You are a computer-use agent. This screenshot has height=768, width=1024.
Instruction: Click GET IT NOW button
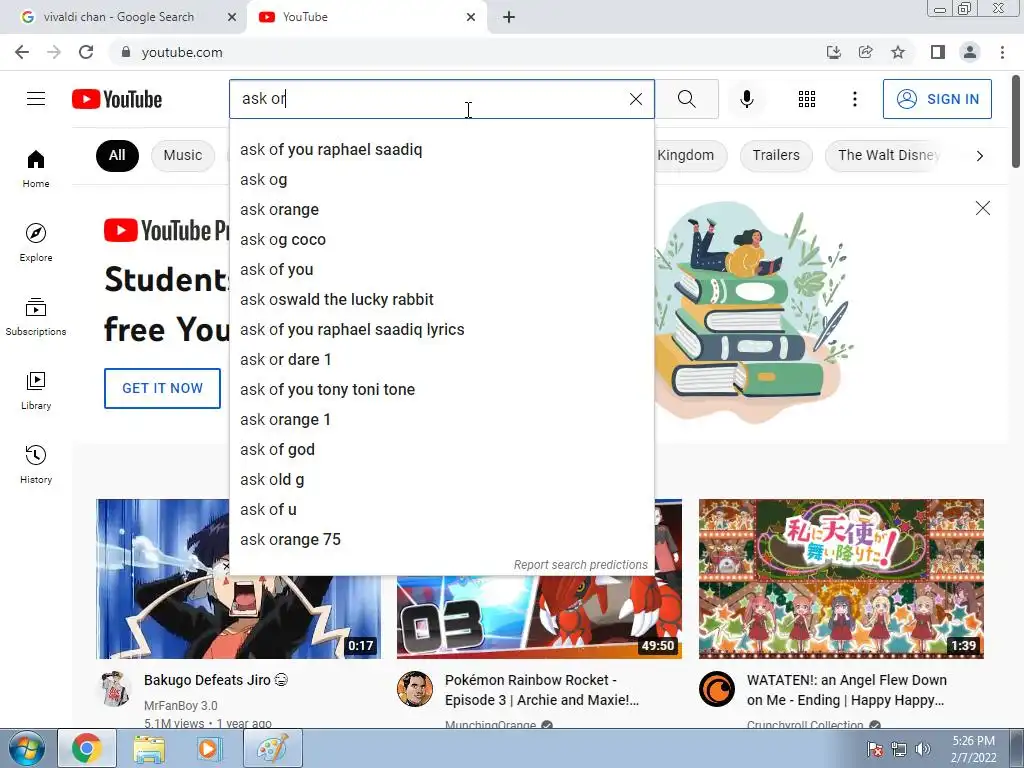[162, 388]
